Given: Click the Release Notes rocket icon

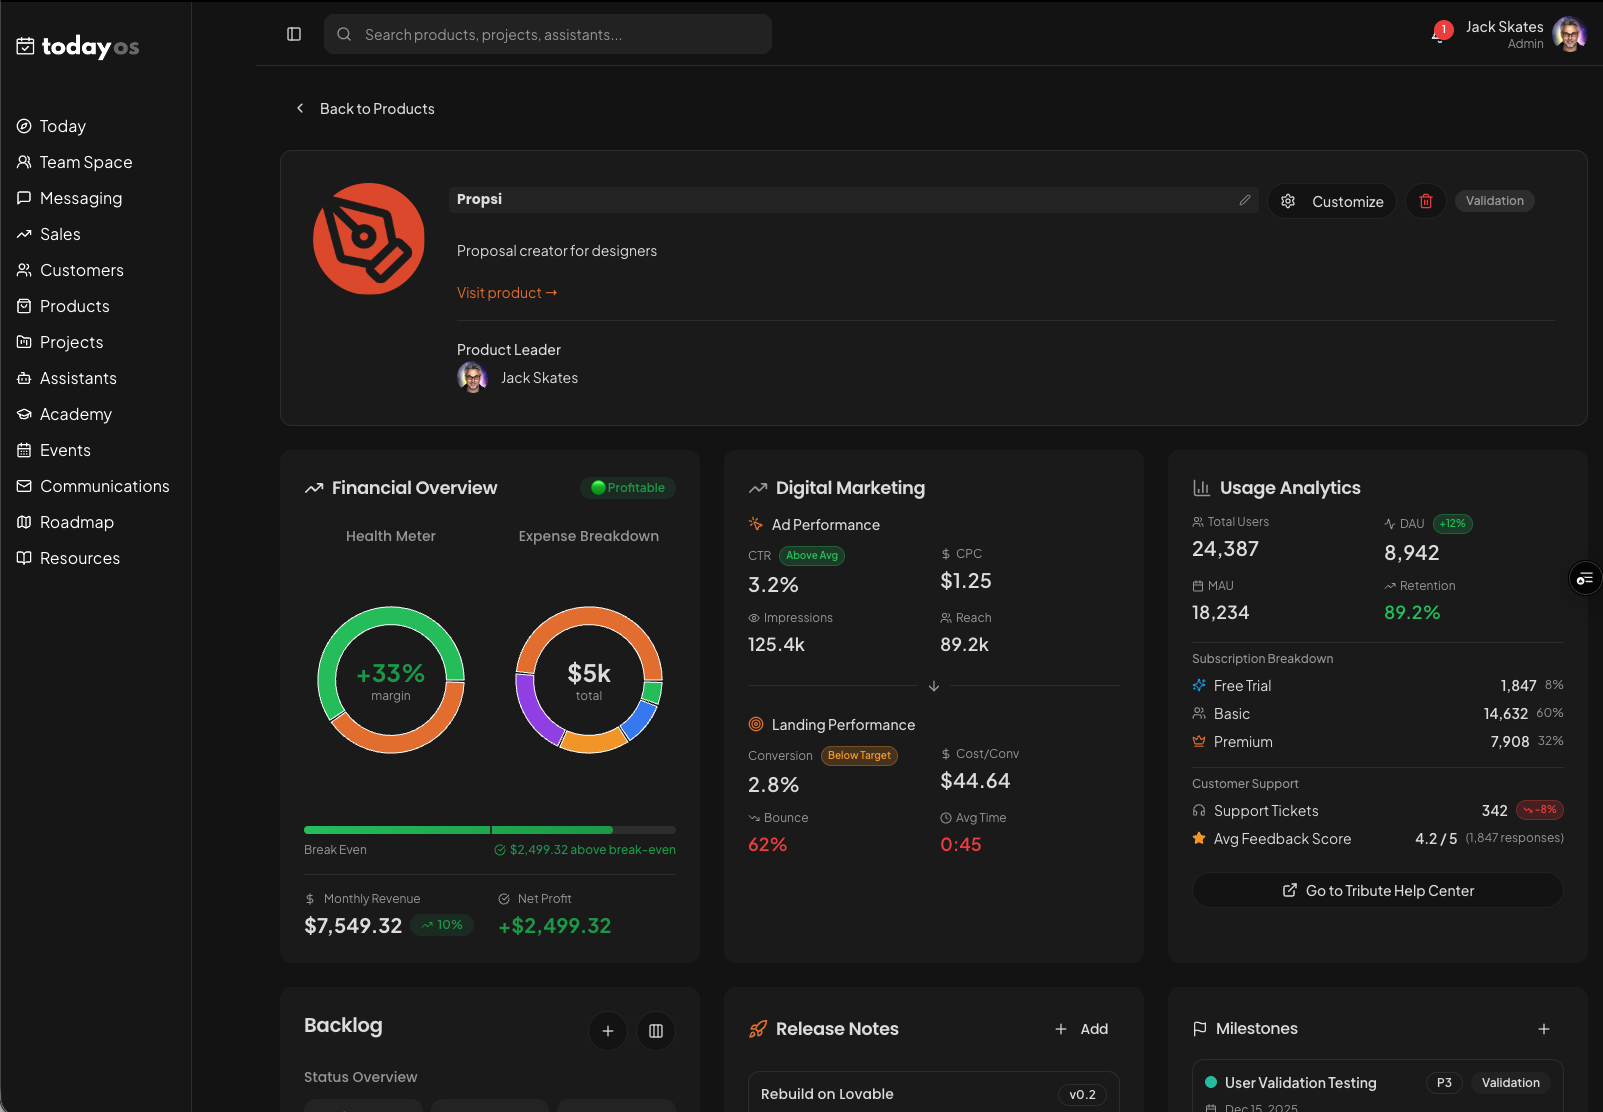Looking at the screenshot, I should pos(758,1029).
